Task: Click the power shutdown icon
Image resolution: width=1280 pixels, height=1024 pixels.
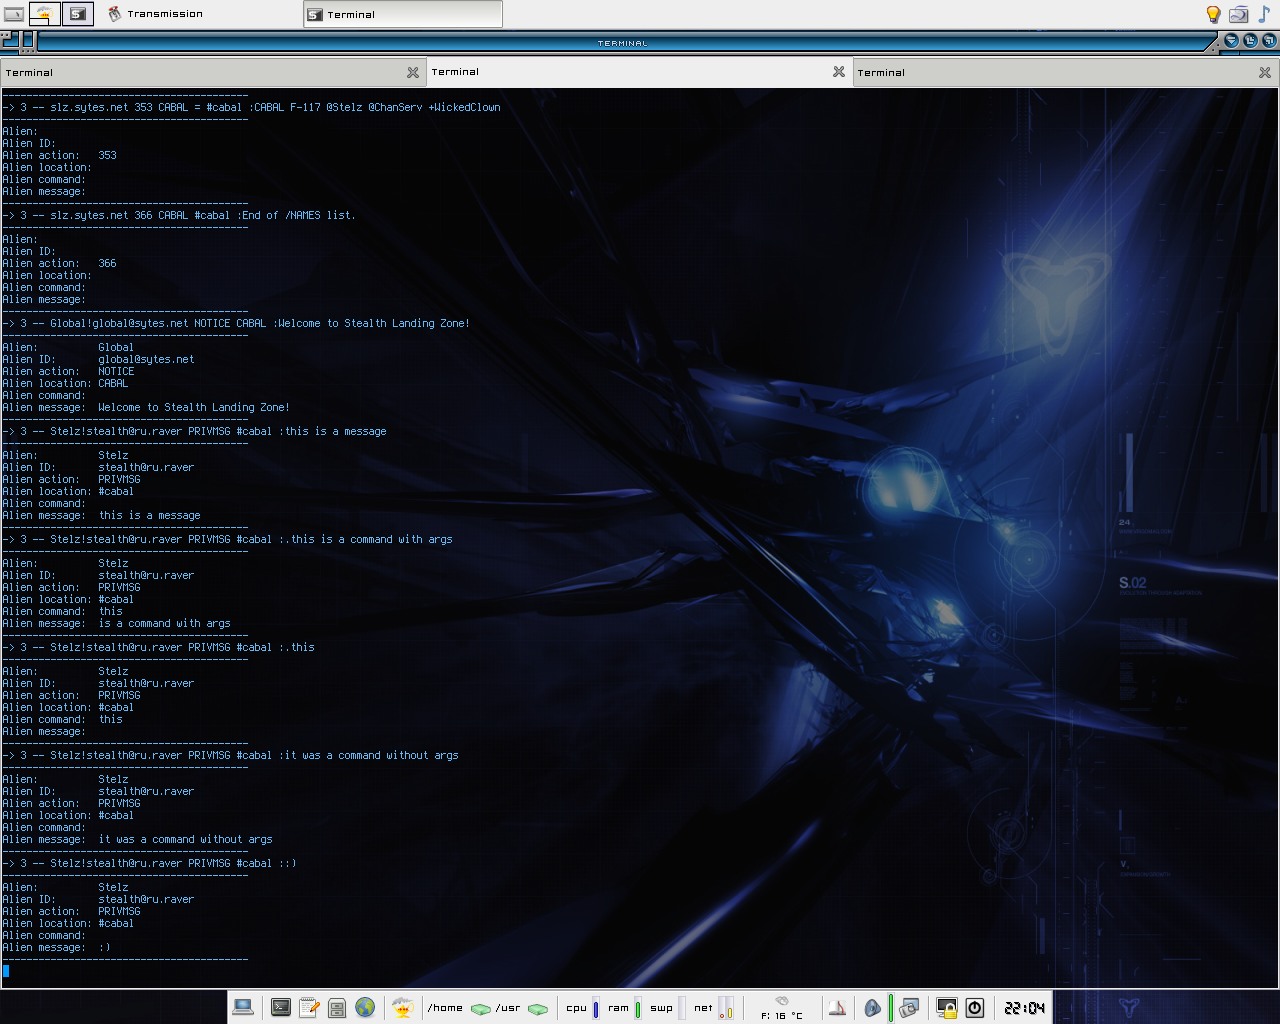Action: (x=975, y=1008)
